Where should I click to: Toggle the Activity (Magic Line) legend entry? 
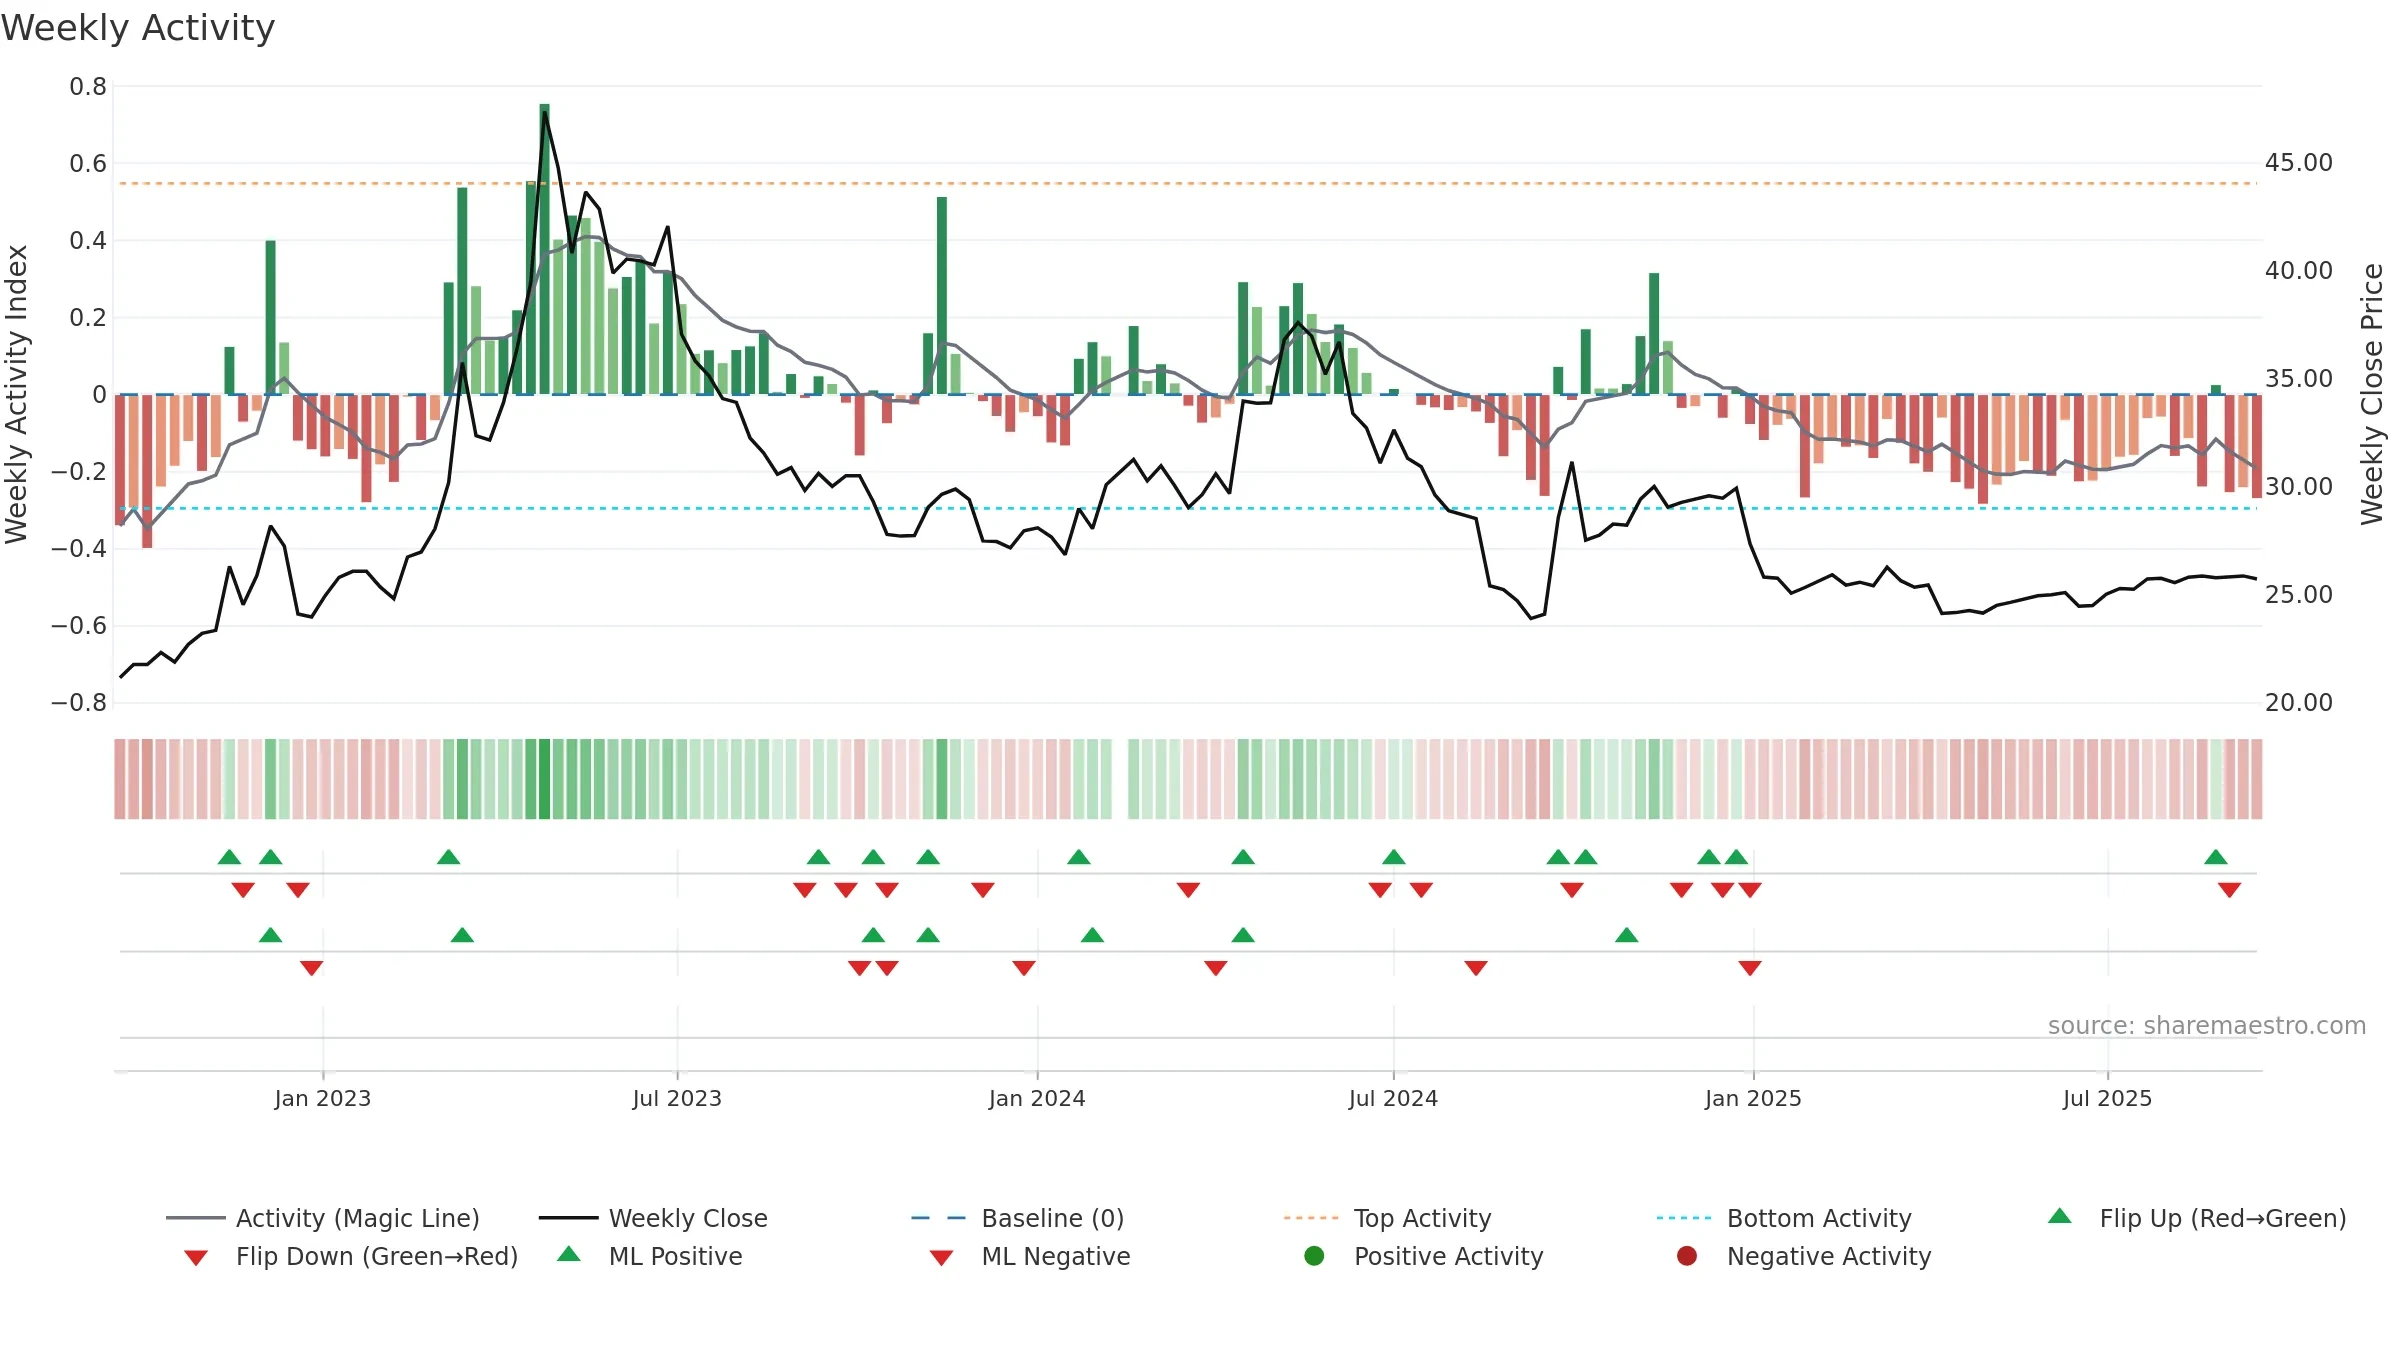323,1218
